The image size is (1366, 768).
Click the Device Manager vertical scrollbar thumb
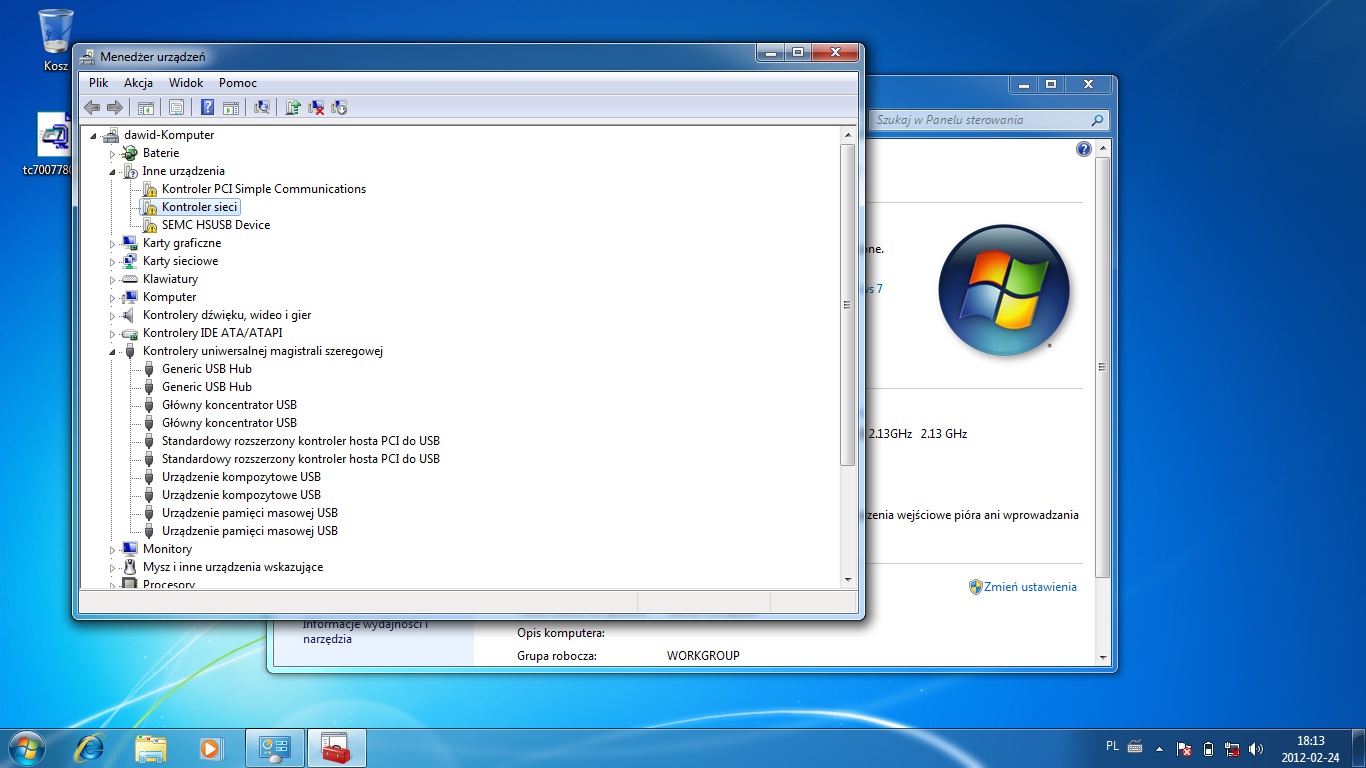(848, 305)
